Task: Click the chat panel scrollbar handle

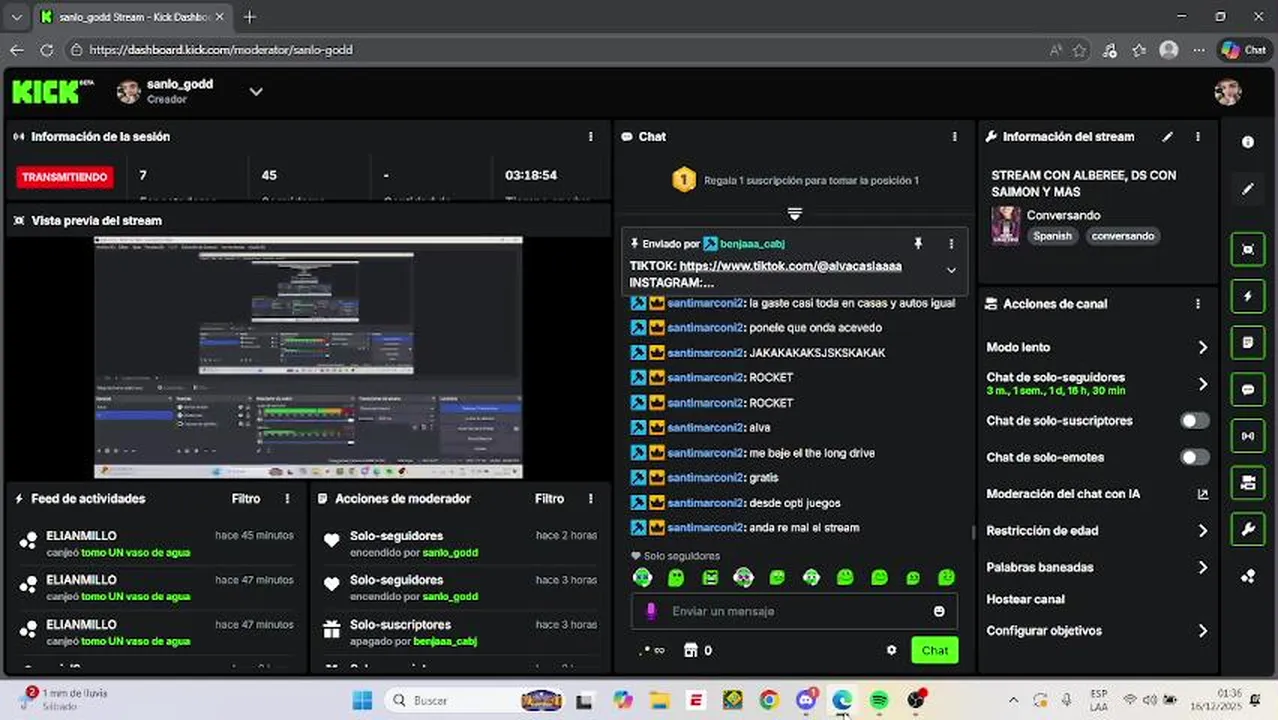Action: (973, 533)
